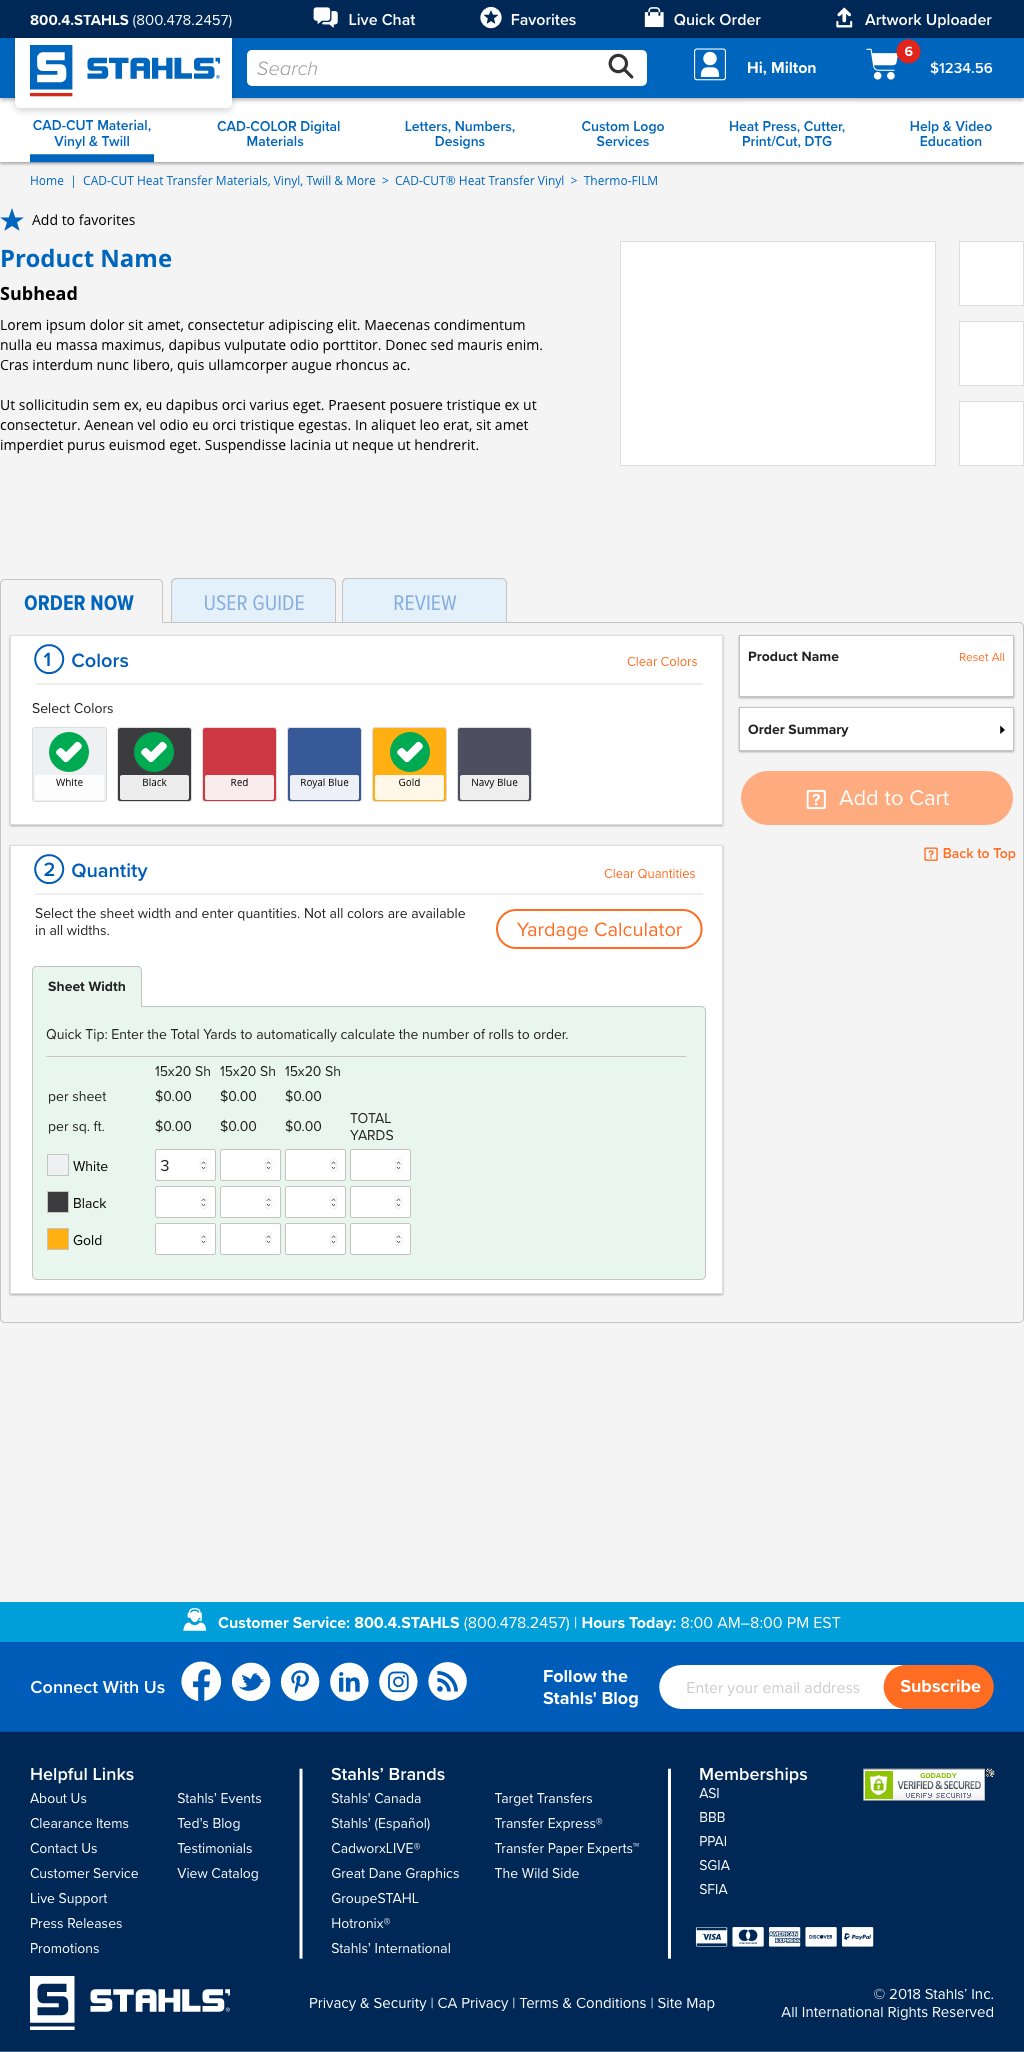
Task: Open the LinkedIn social icon
Action: coord(349,1682)
